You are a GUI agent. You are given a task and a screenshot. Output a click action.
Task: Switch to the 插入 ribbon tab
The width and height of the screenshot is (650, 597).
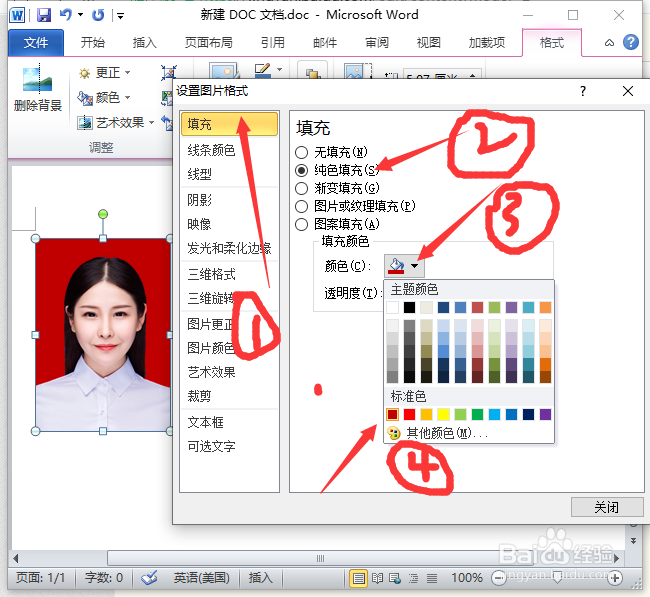tap(144, 42)
